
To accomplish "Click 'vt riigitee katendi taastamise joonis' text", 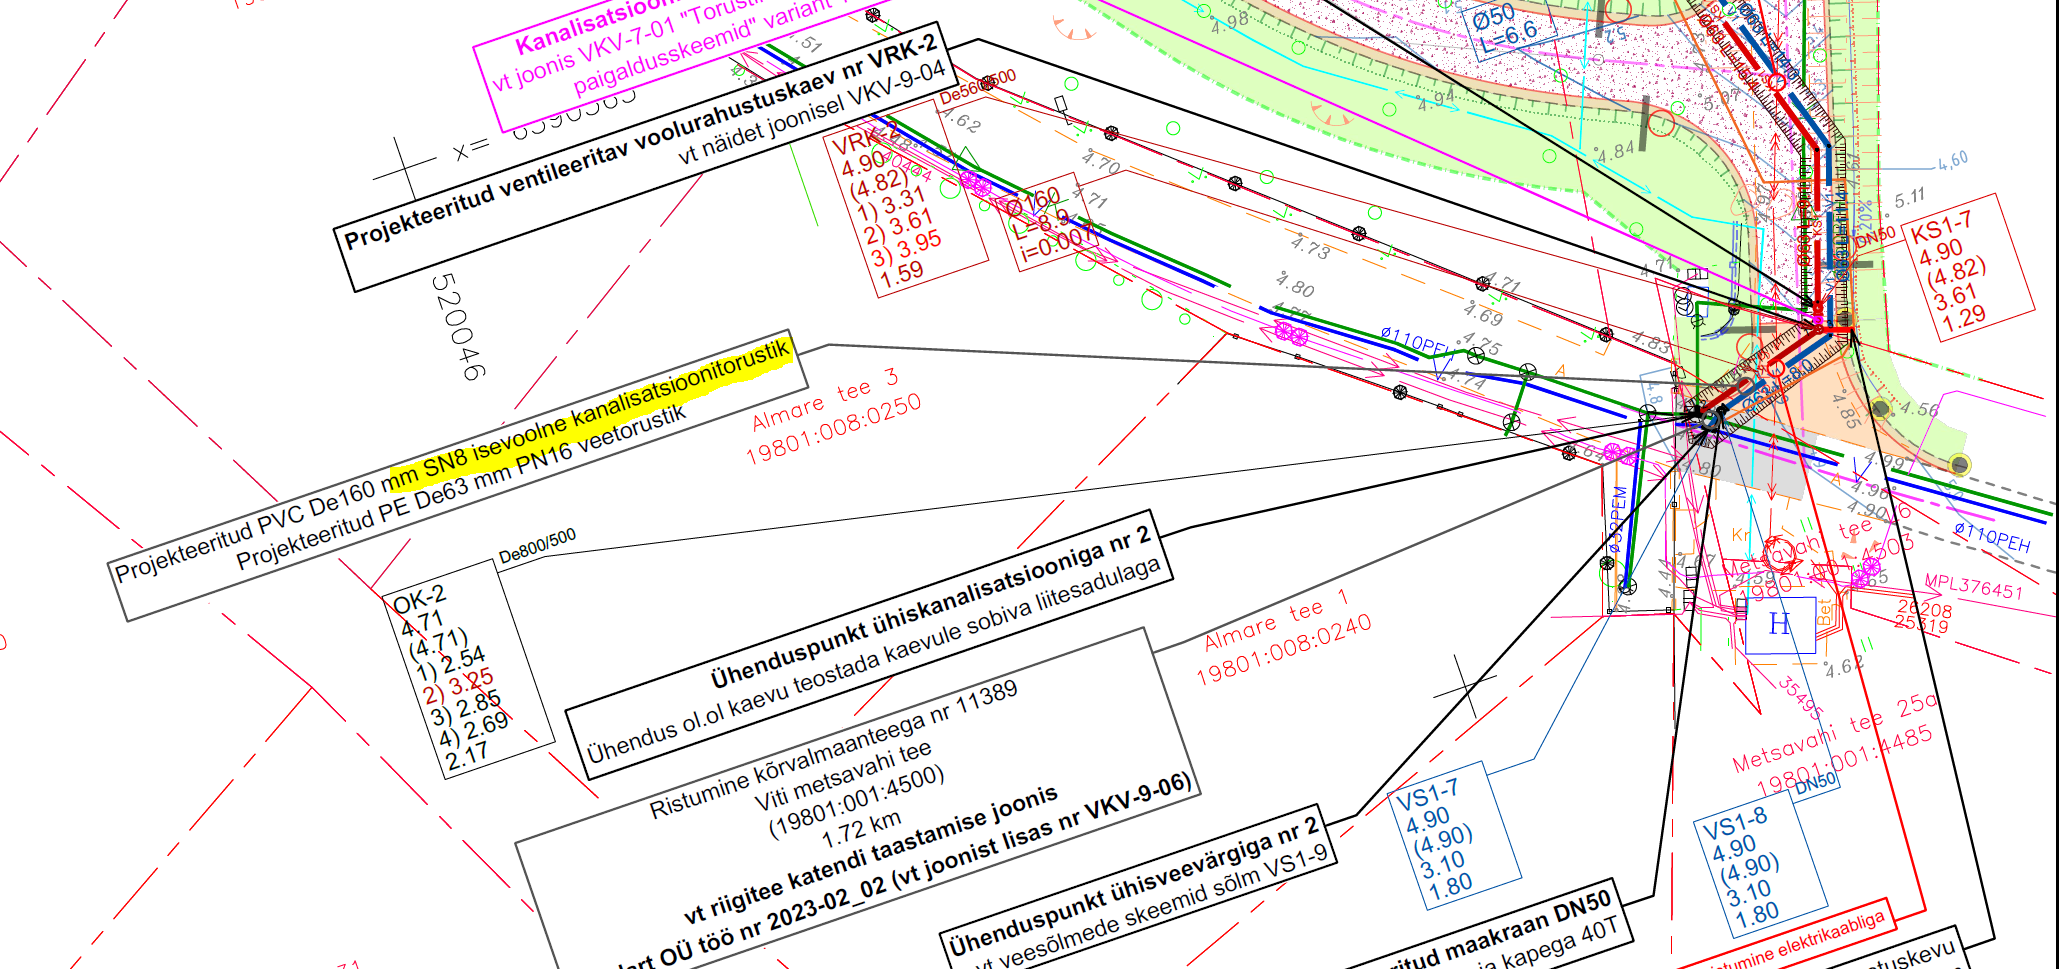I will (870, 855).
